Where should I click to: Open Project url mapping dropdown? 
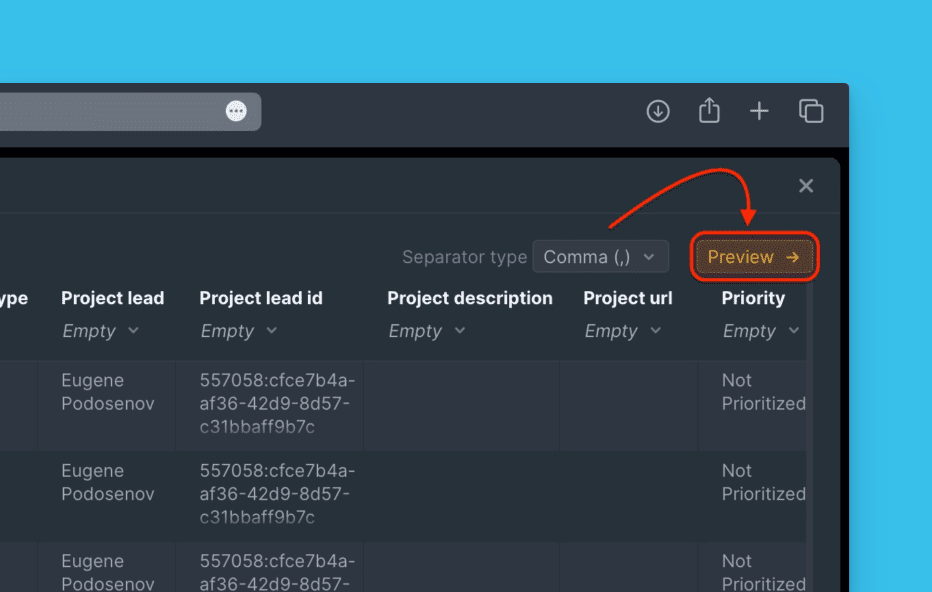pyautogui.click(x=622, y=331)
